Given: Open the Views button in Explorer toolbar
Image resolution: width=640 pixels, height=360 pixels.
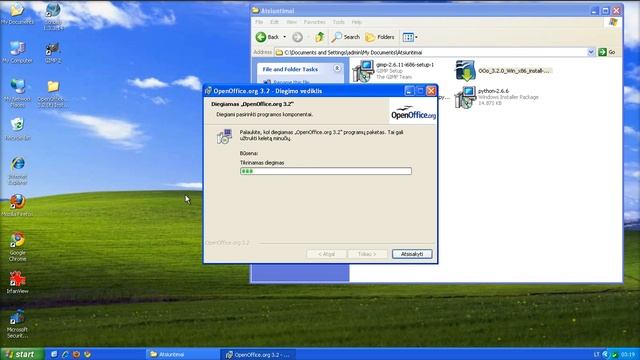Looking at the screenshot, I should (x=409, y=37).
